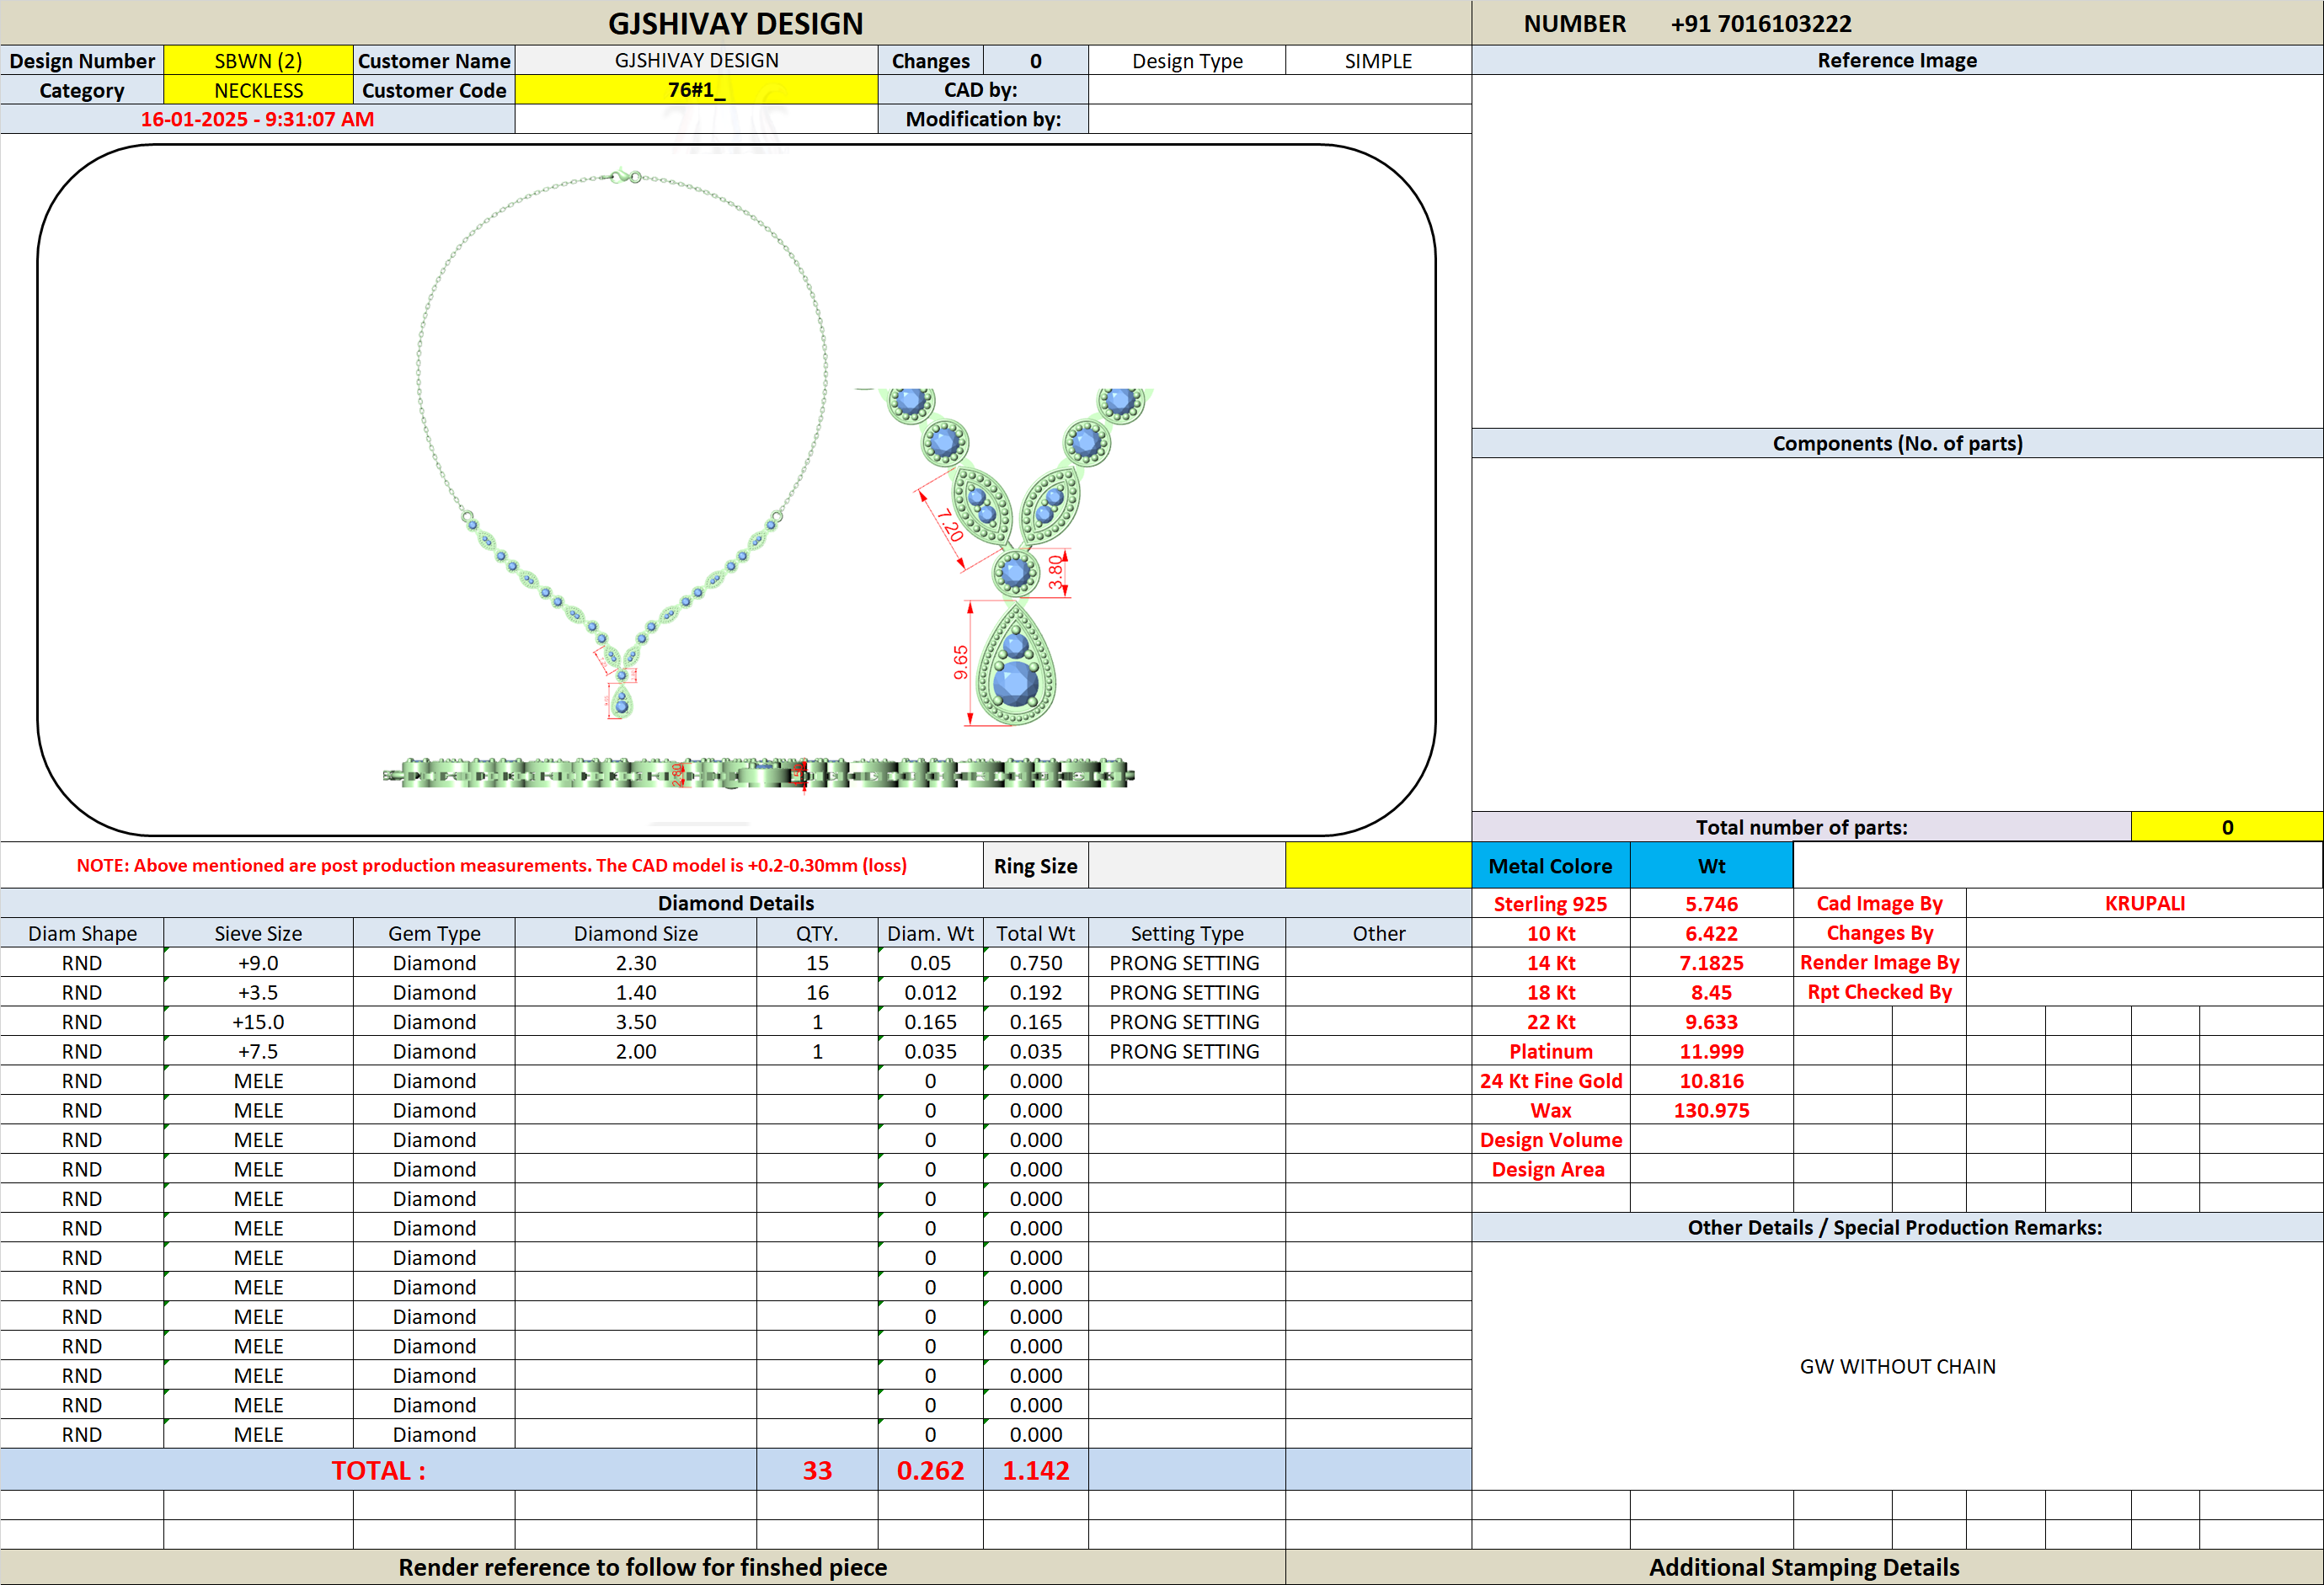Select quantity 15 cell
The width and height of the screenshot is (2324, 1585).
817,962
